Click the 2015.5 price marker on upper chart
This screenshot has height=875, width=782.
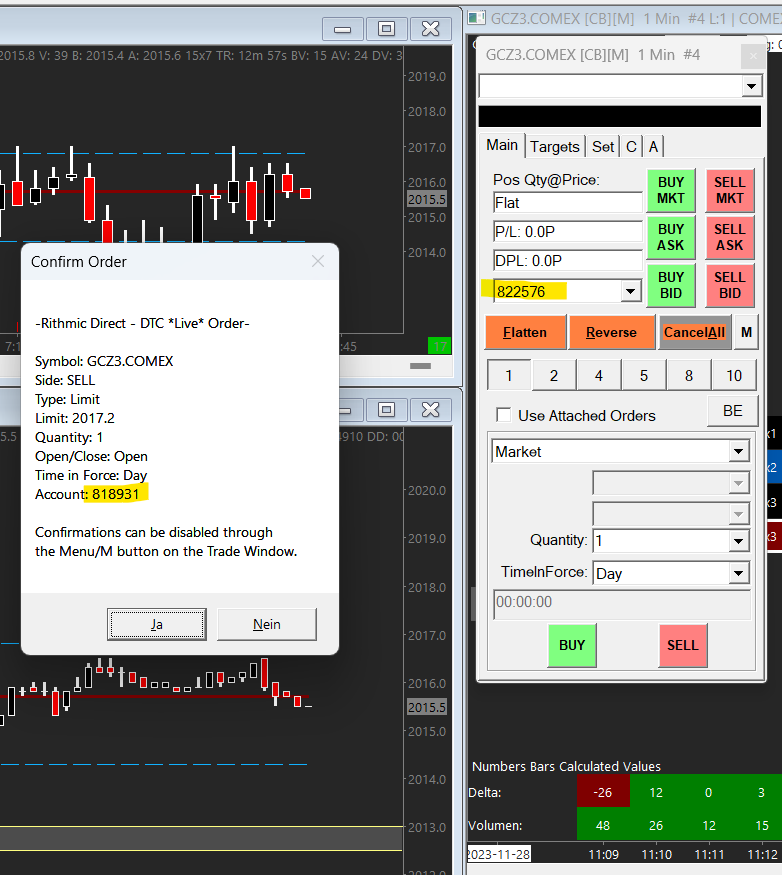(427, 199)
